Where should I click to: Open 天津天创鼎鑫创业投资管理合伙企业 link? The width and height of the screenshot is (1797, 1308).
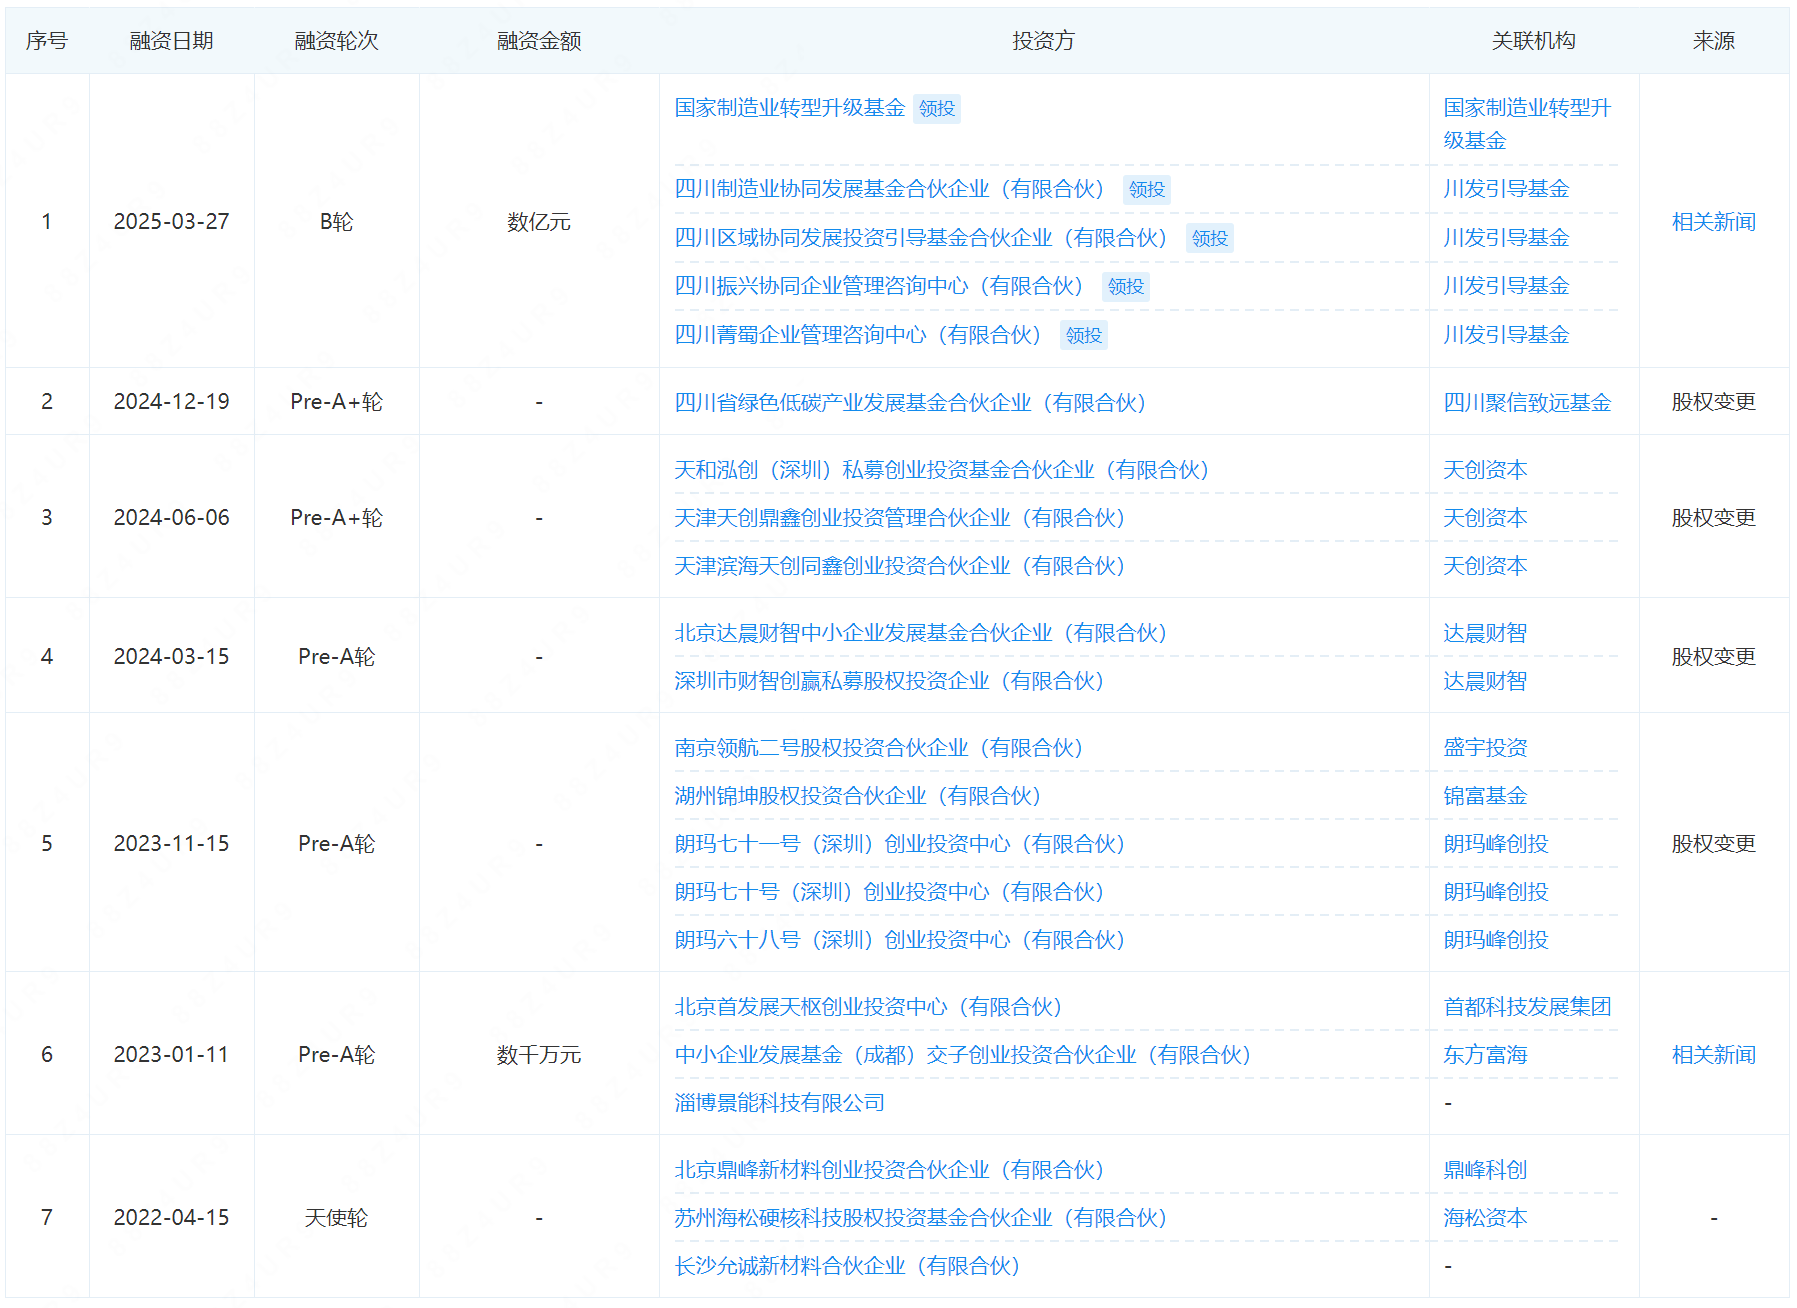[900, 518]
